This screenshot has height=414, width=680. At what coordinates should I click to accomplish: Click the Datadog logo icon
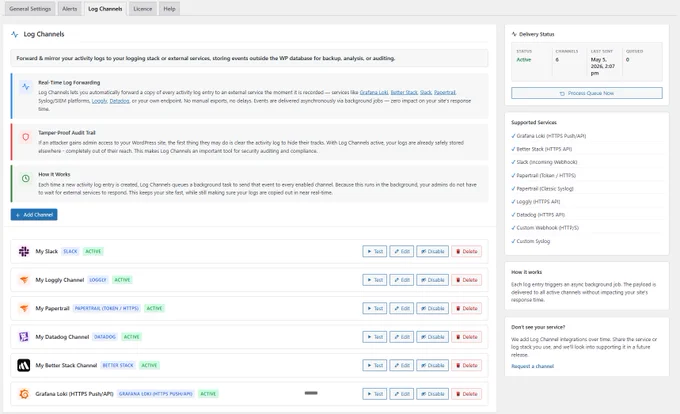pyautogui.click(x=24, y=337)
